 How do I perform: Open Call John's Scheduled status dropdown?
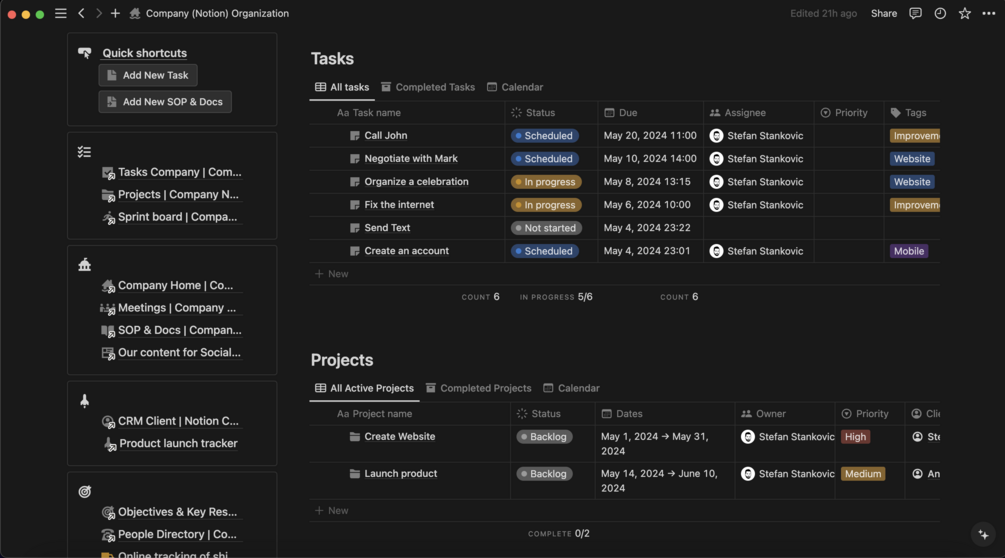click(545, 136)
